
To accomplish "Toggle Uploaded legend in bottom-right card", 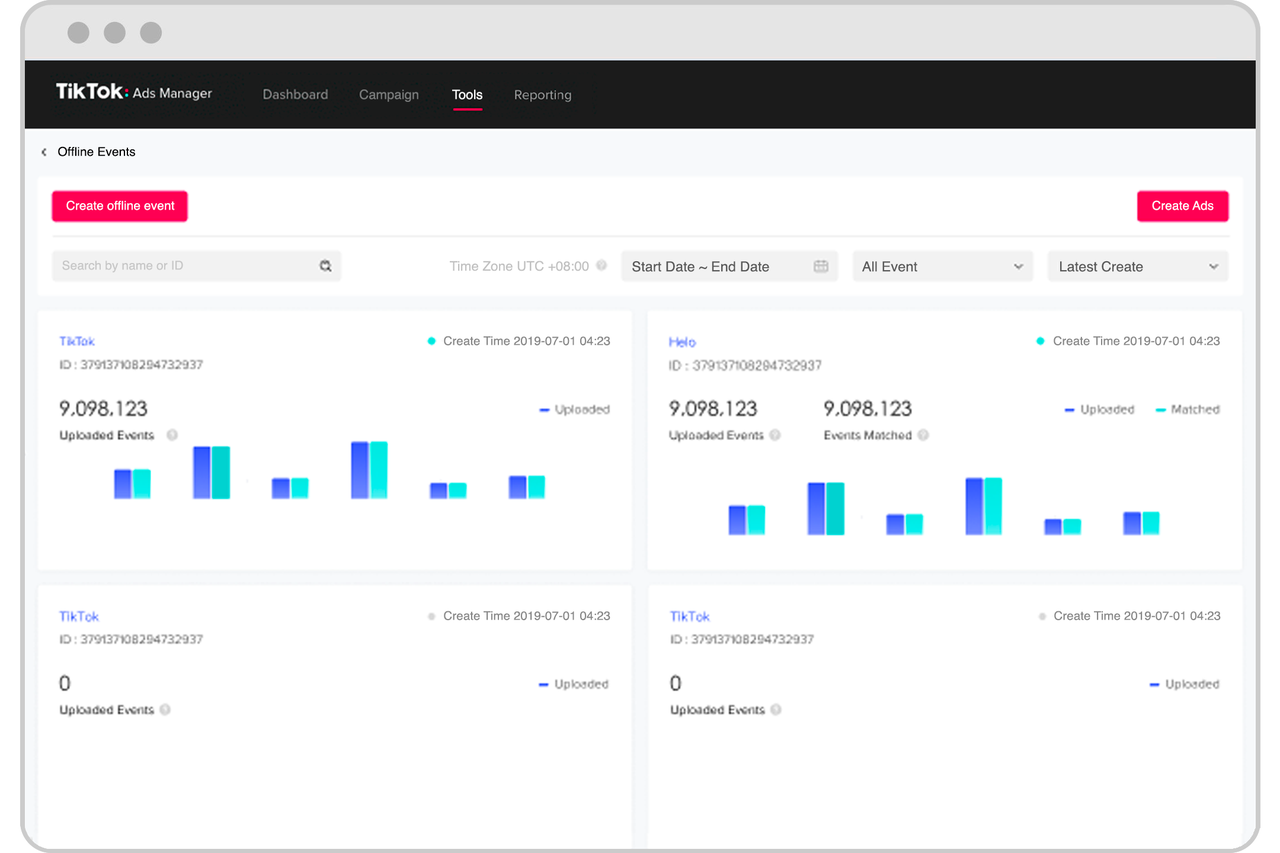I will pos(1185,684).
